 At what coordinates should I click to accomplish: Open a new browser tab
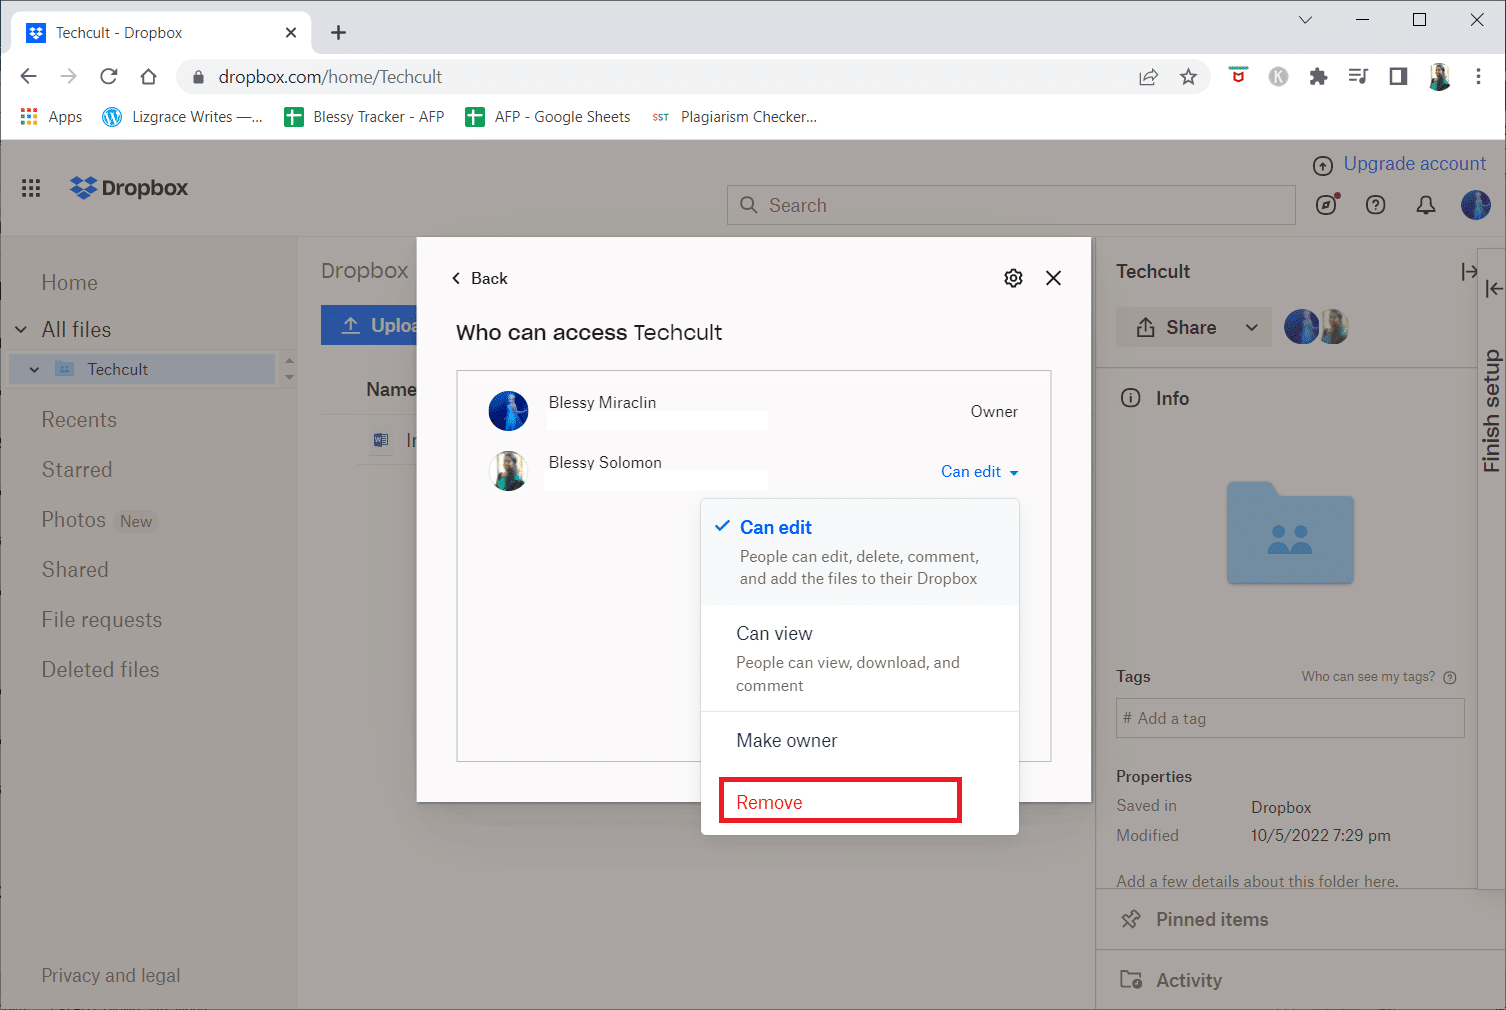339,33
